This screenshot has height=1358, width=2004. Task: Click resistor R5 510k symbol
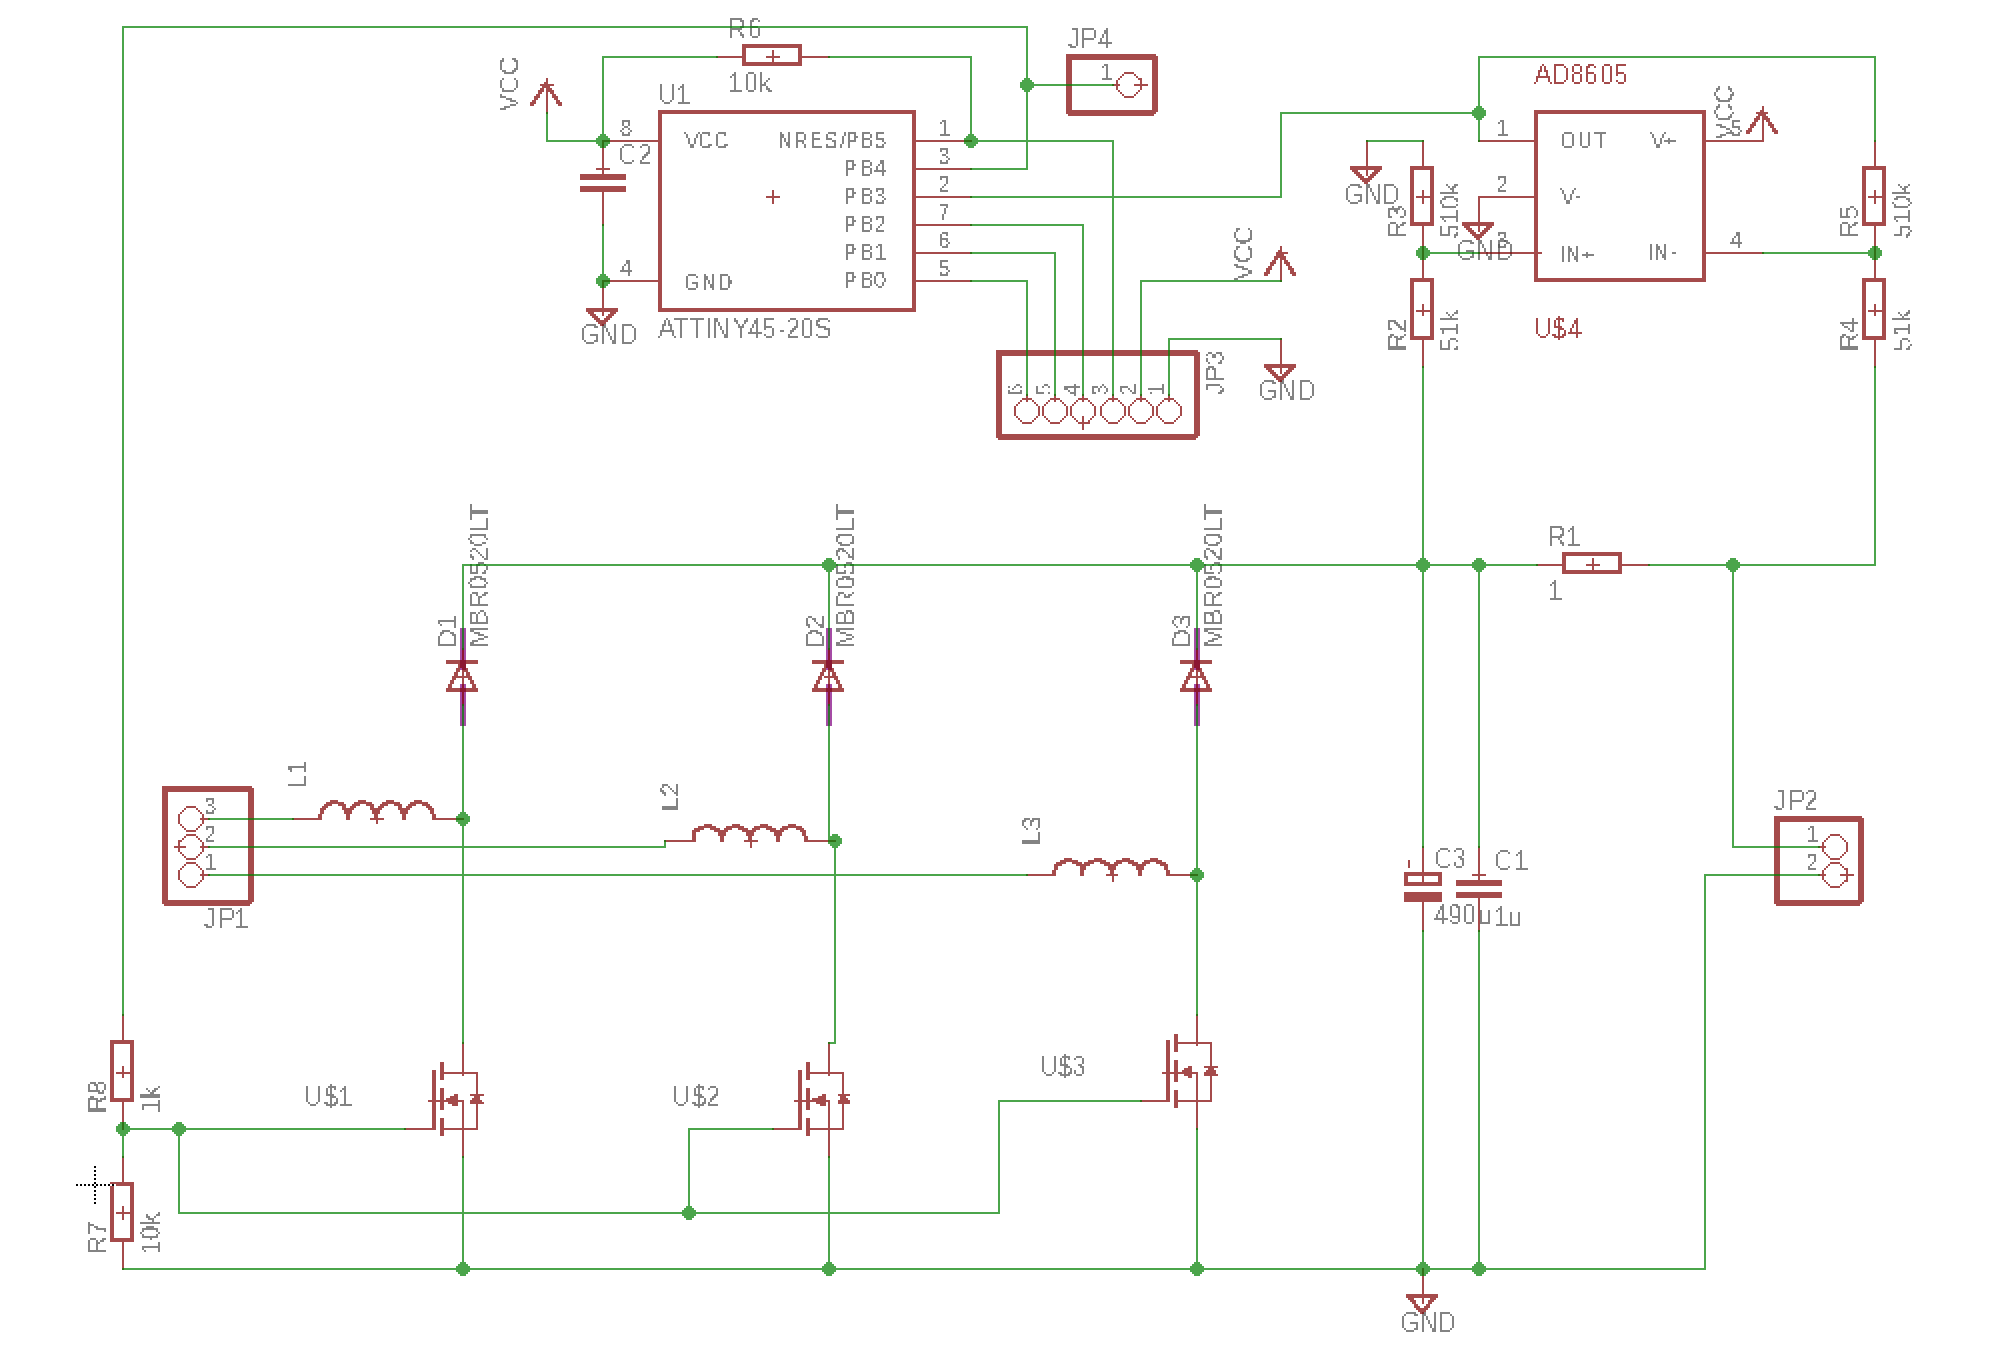coord(1874,196)
